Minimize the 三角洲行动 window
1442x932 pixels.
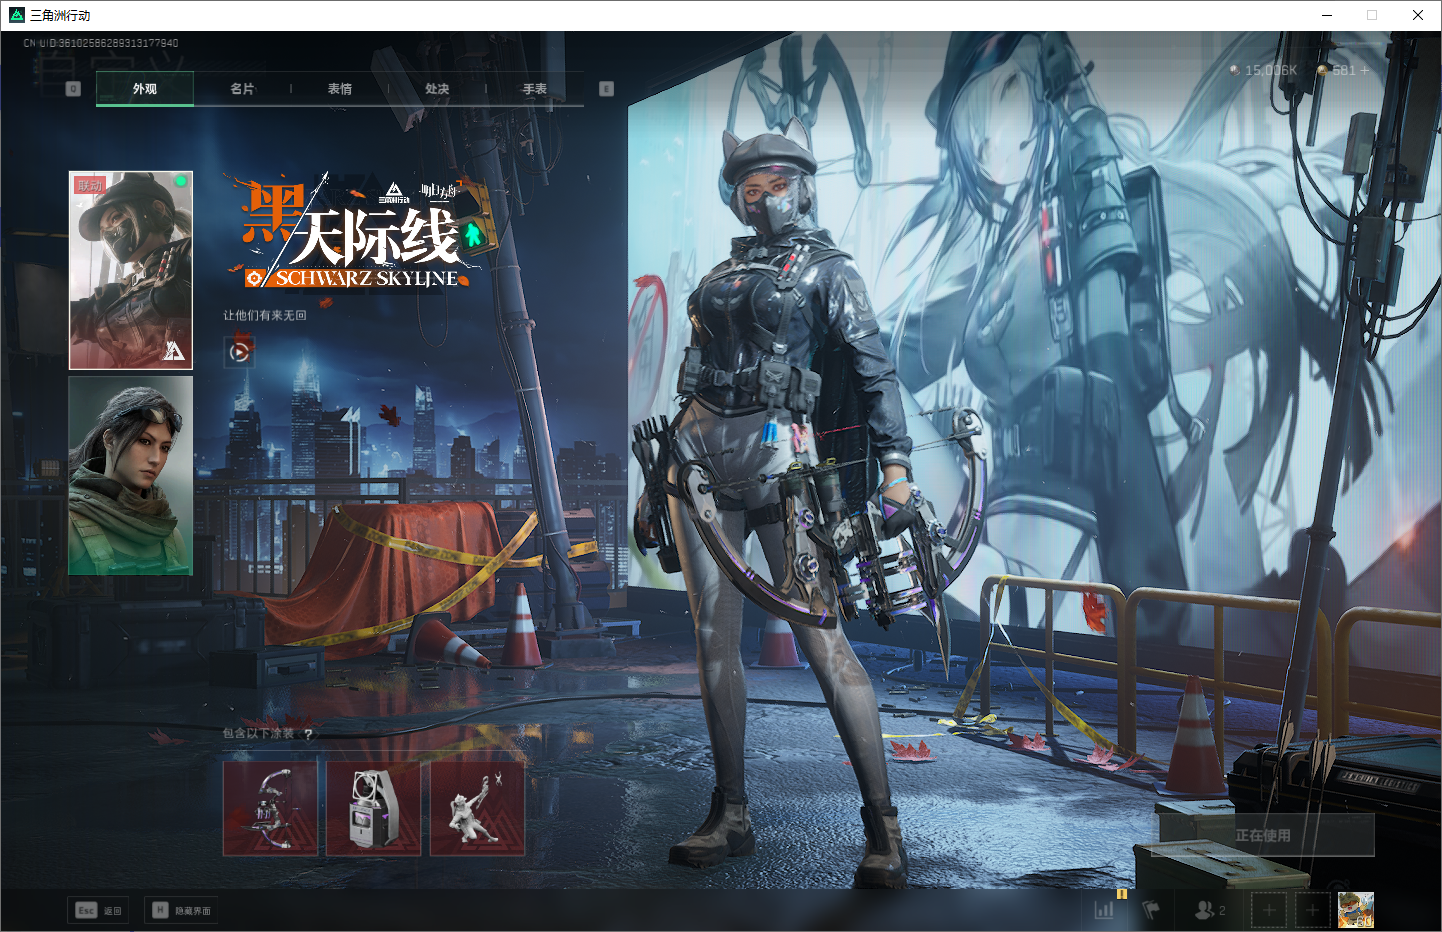coord(1327,15)
